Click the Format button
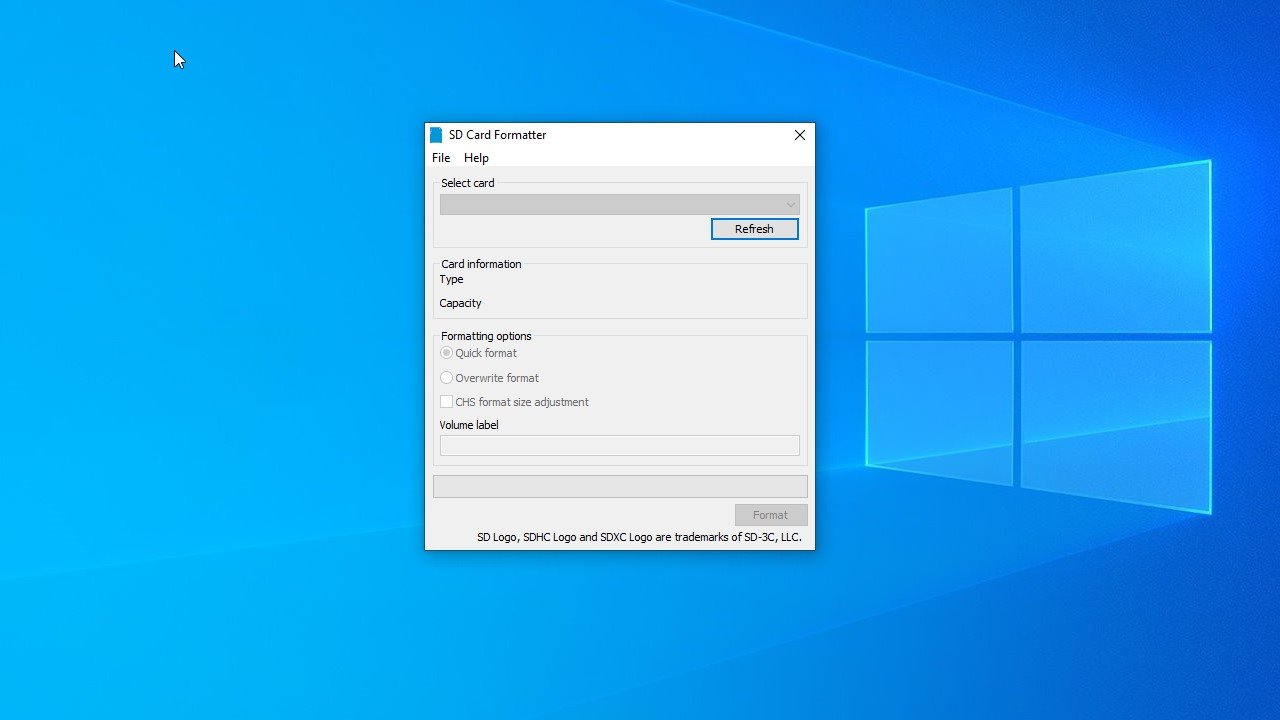 (x=770, y=515)
